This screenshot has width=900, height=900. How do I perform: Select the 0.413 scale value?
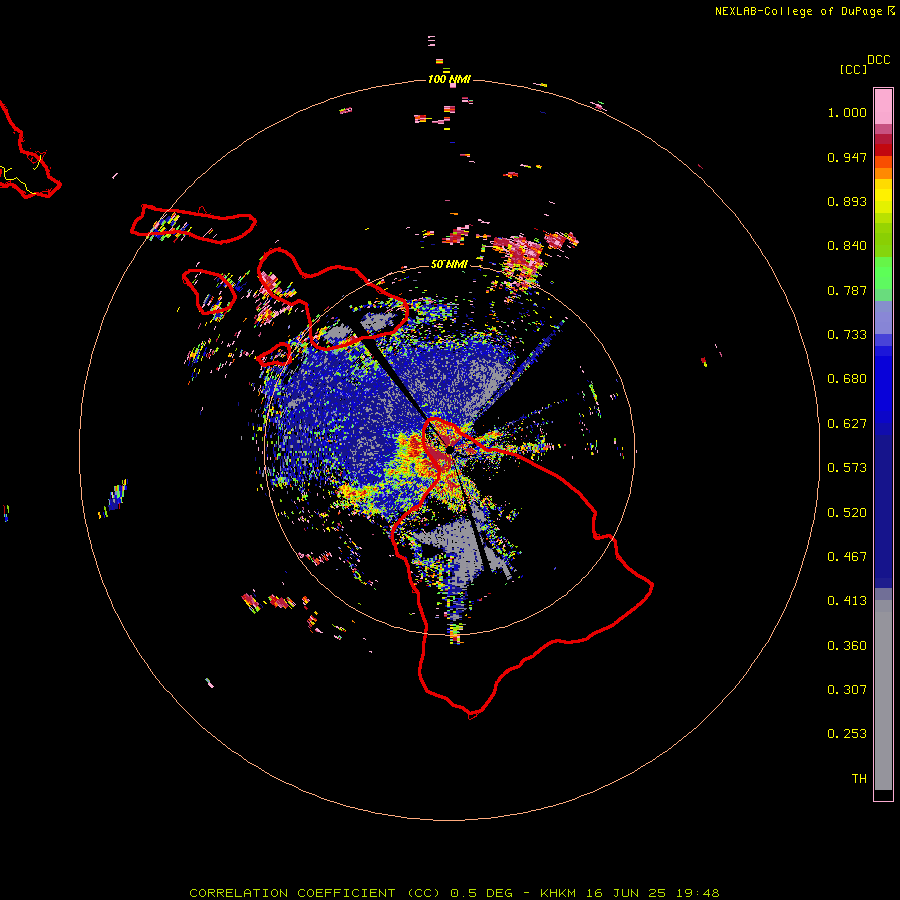(847, 601)
